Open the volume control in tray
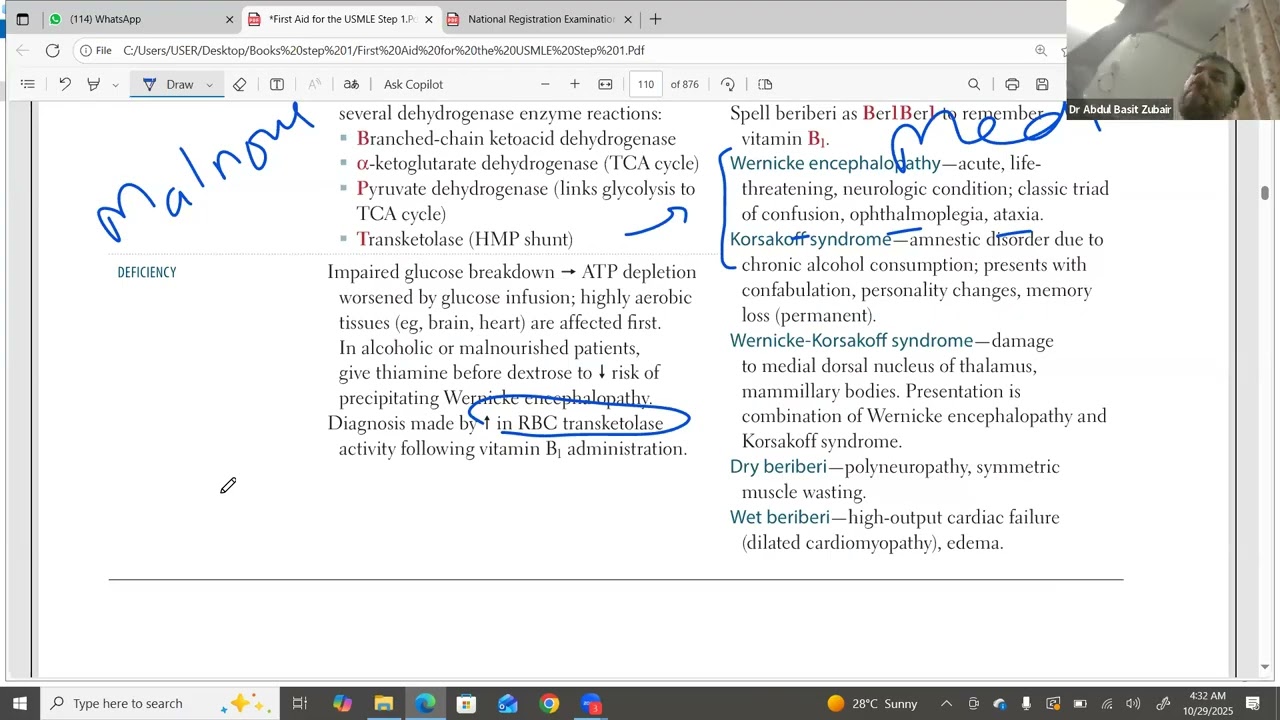This screenshot has height=720, width=1280. click(1133, 703)
